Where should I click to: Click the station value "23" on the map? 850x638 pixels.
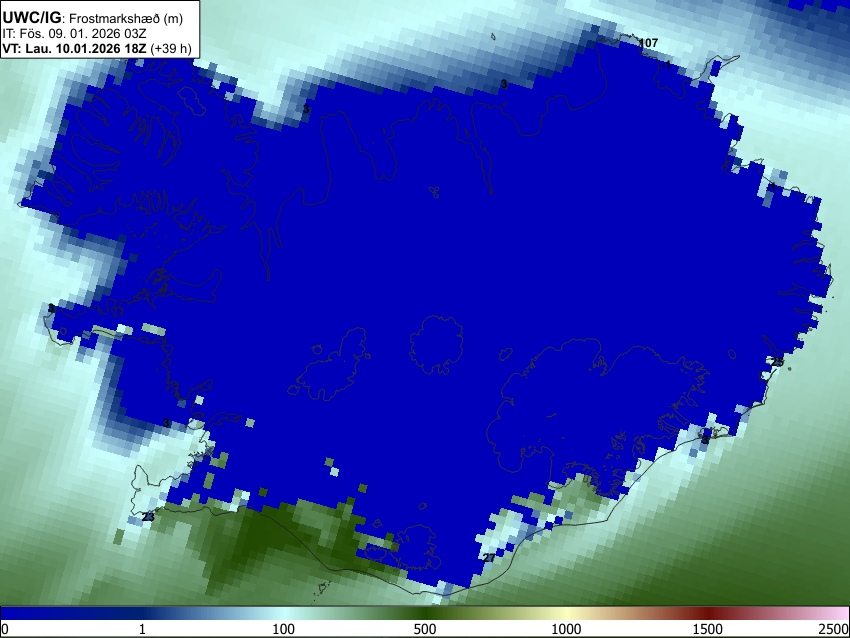148,517
